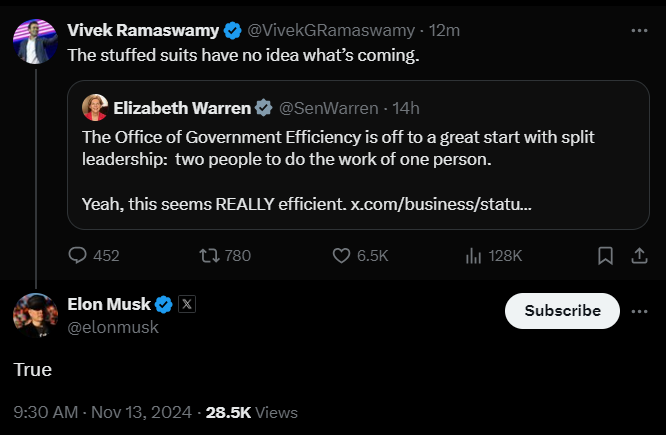Click the share icon on Vivek's tweet
This screenshot has width=666, height=435.
point(639,256)
